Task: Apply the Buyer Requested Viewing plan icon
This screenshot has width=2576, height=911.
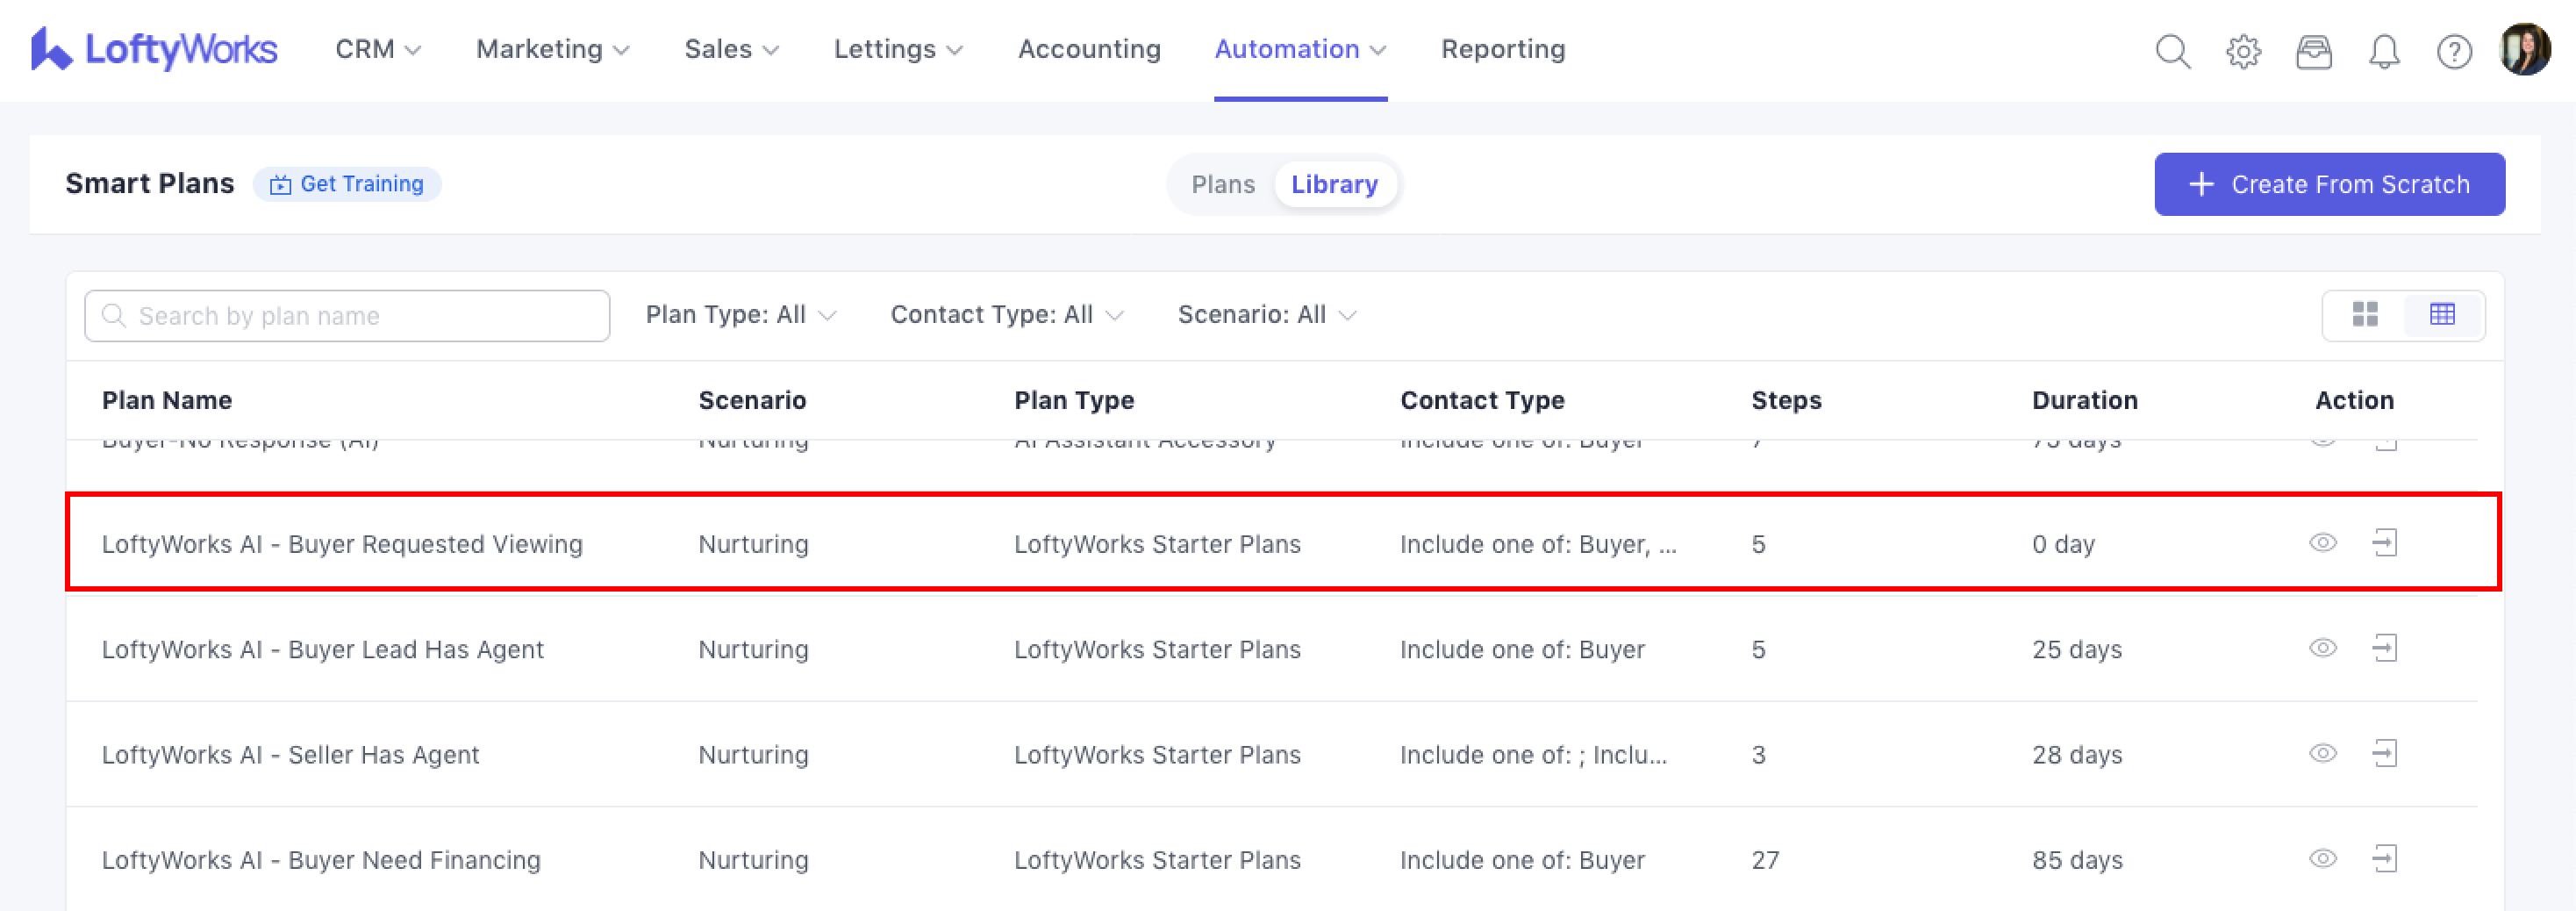Action: 2385,543
